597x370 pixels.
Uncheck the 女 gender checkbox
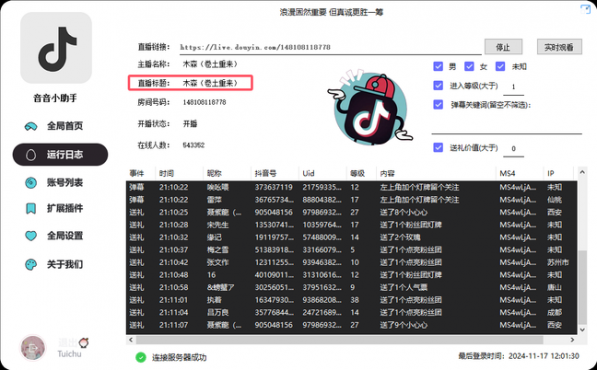coord(469,67)
